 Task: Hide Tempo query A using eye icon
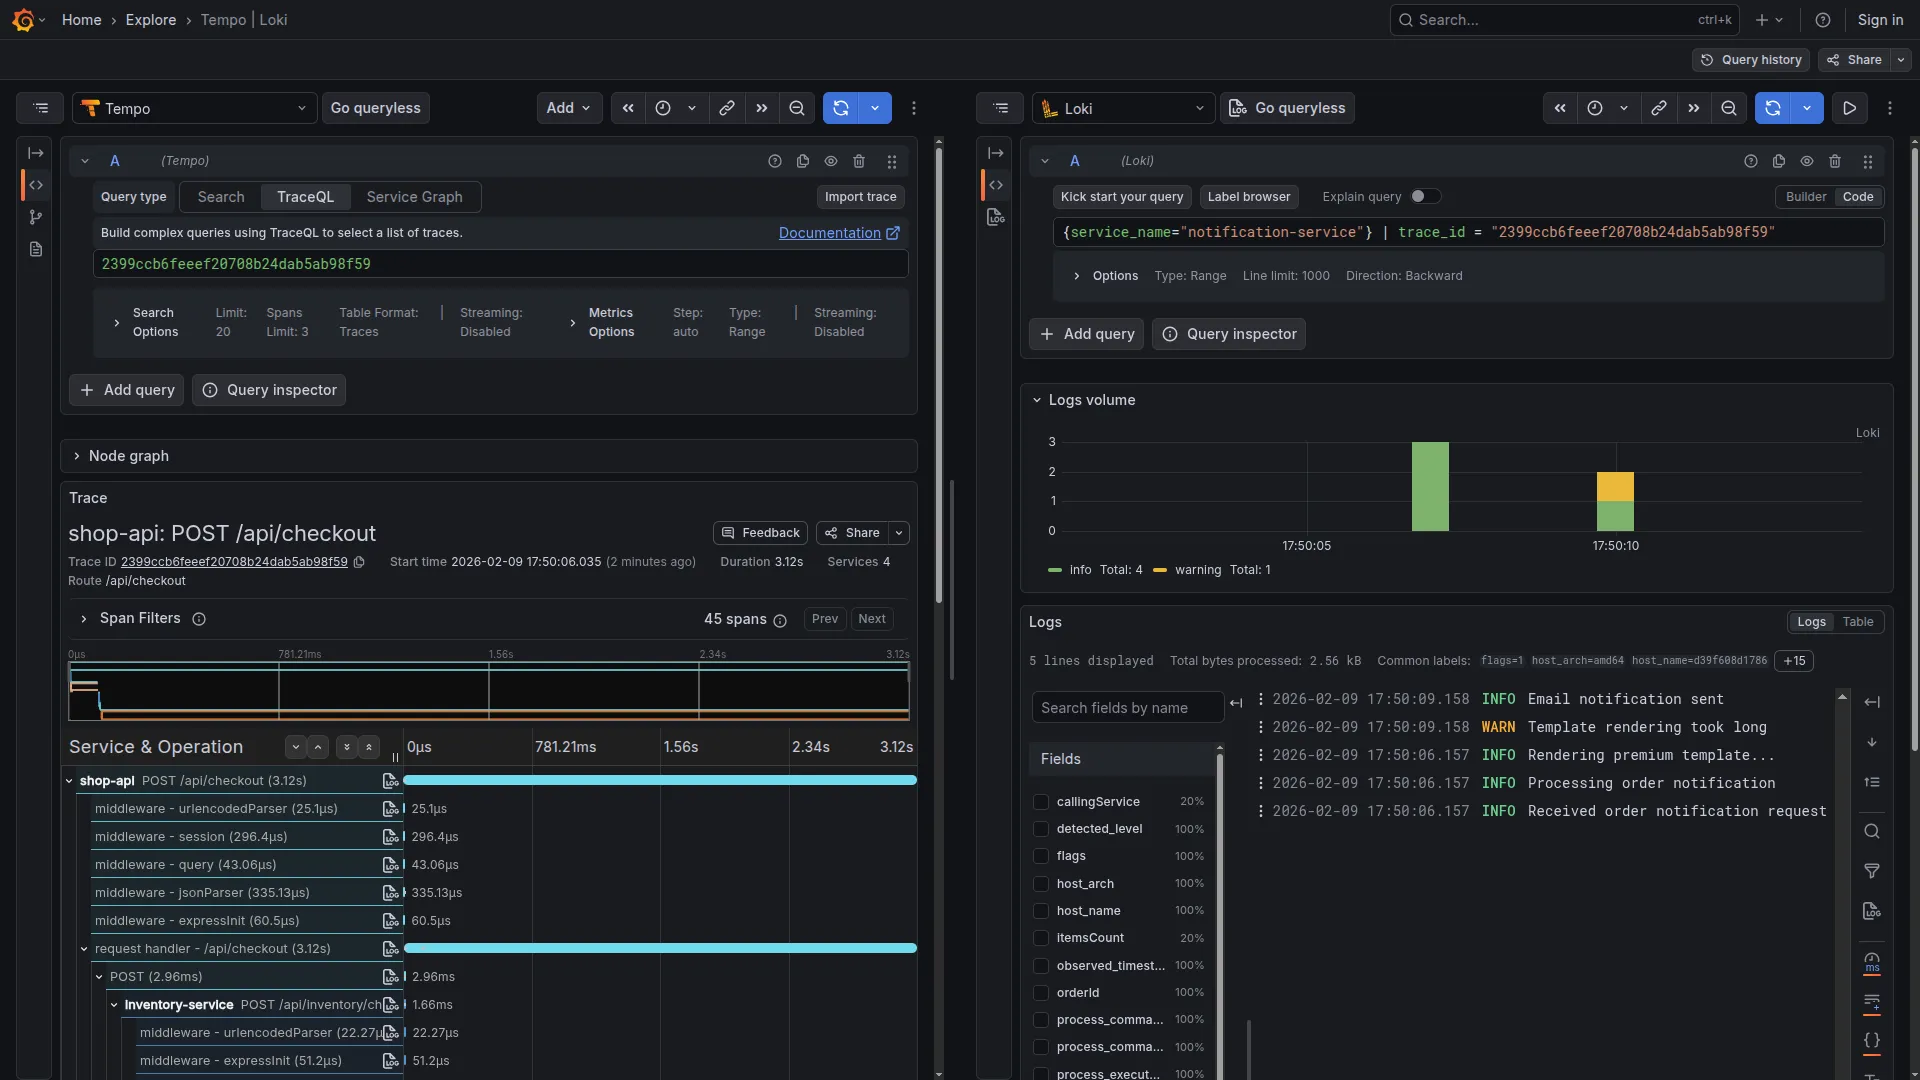coord(831,161)
